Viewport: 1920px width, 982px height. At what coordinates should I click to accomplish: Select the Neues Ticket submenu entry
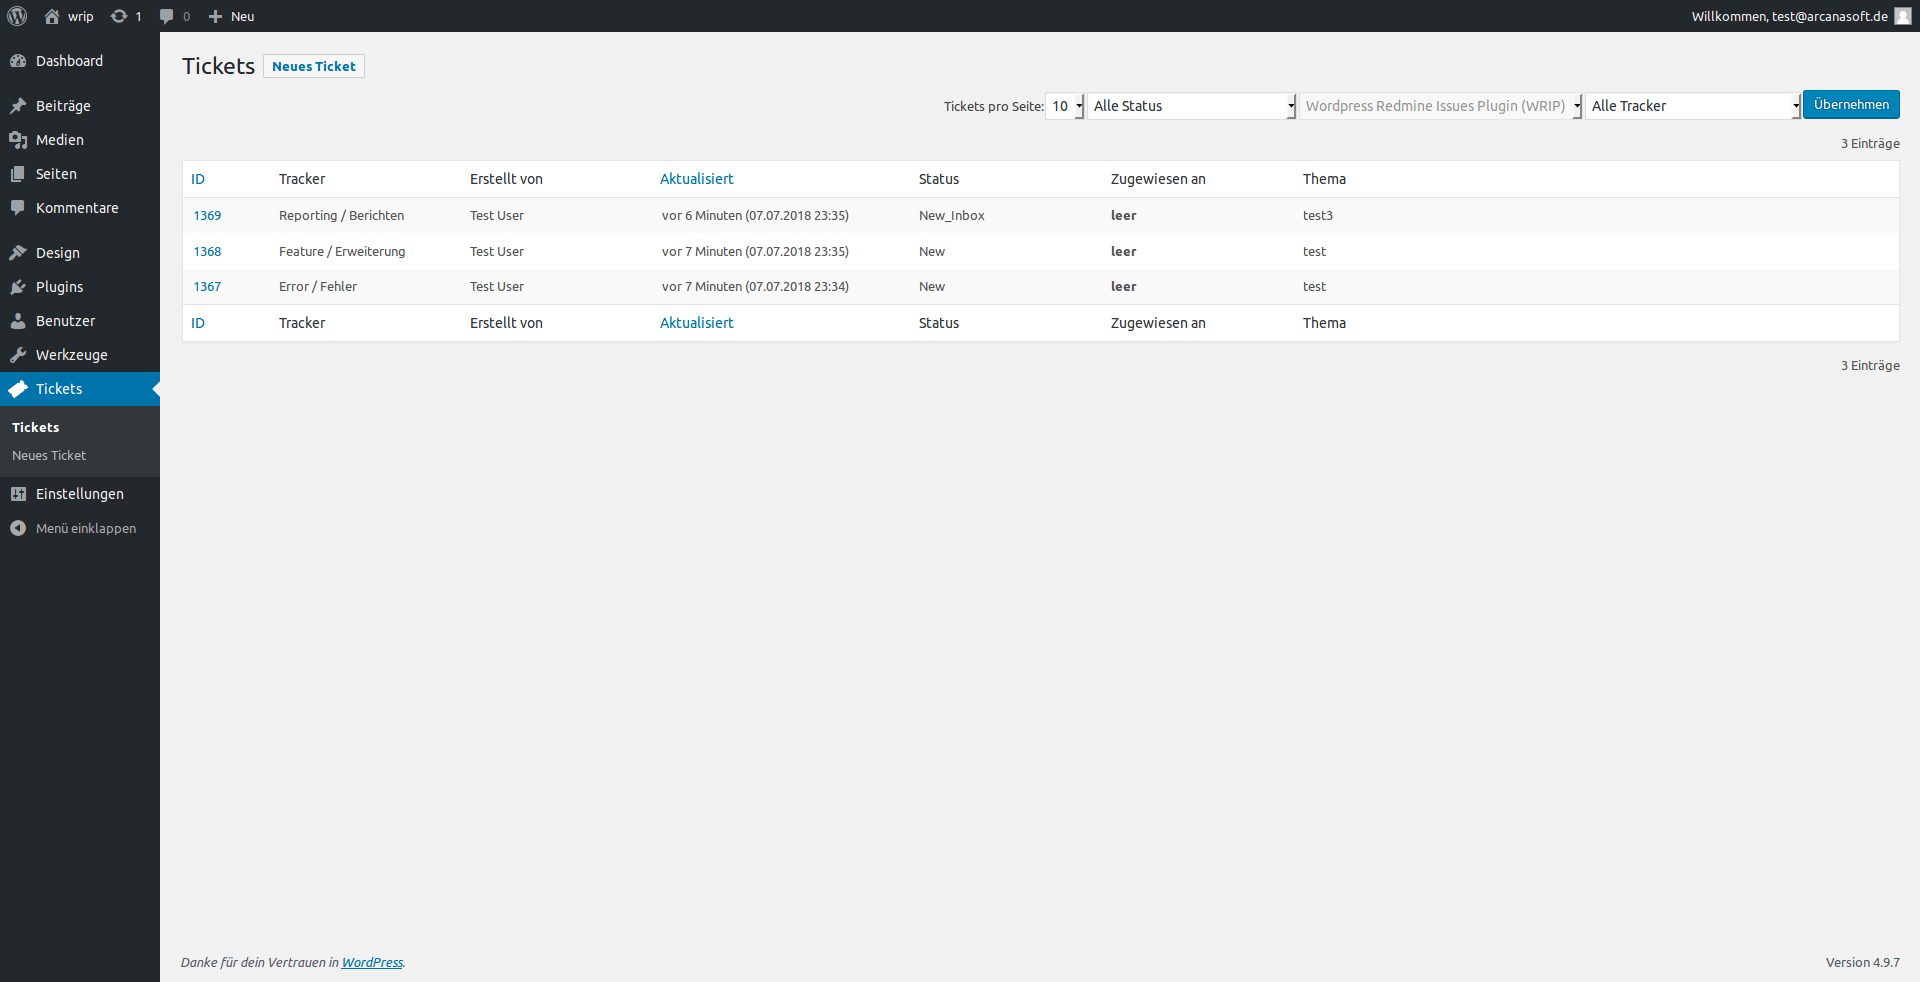[49, 455]
